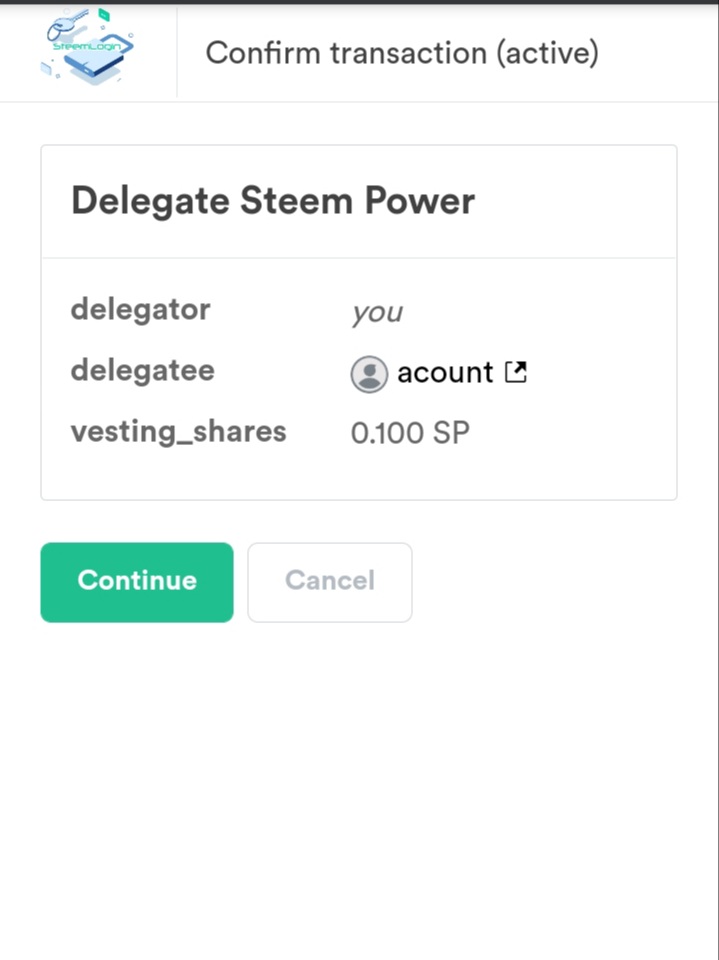Click the delegator value 'you'
The height and width of the screenshot is (960, 719).
tap(377, 313)
